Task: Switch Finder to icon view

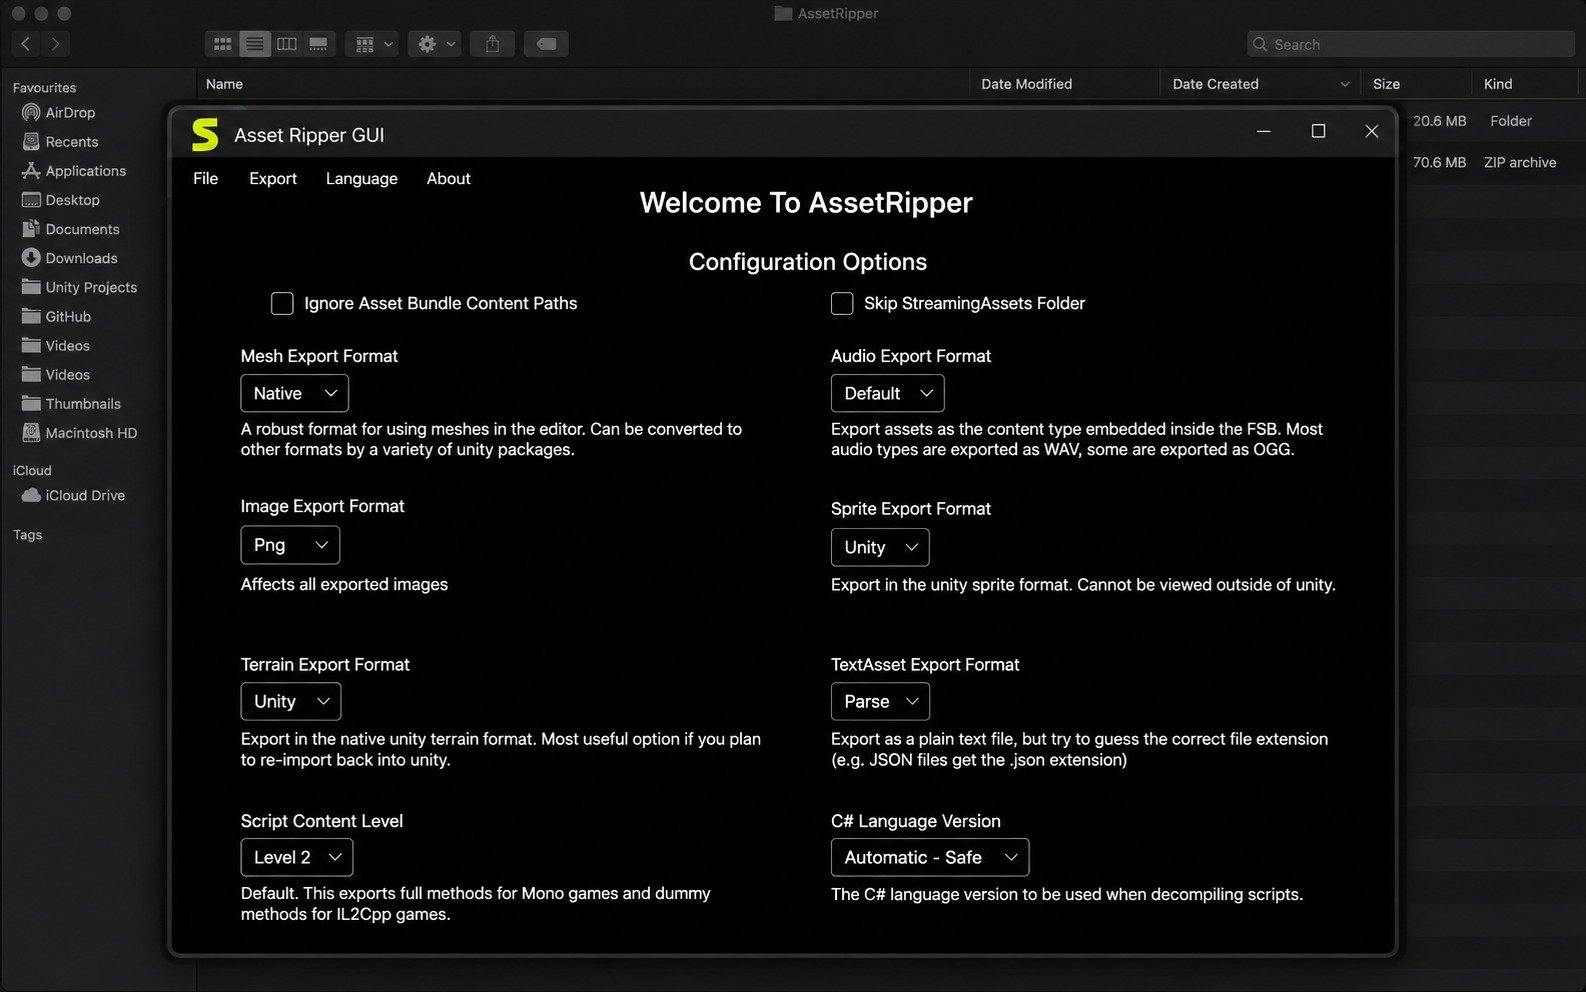Action: click(x=222, y=44)
